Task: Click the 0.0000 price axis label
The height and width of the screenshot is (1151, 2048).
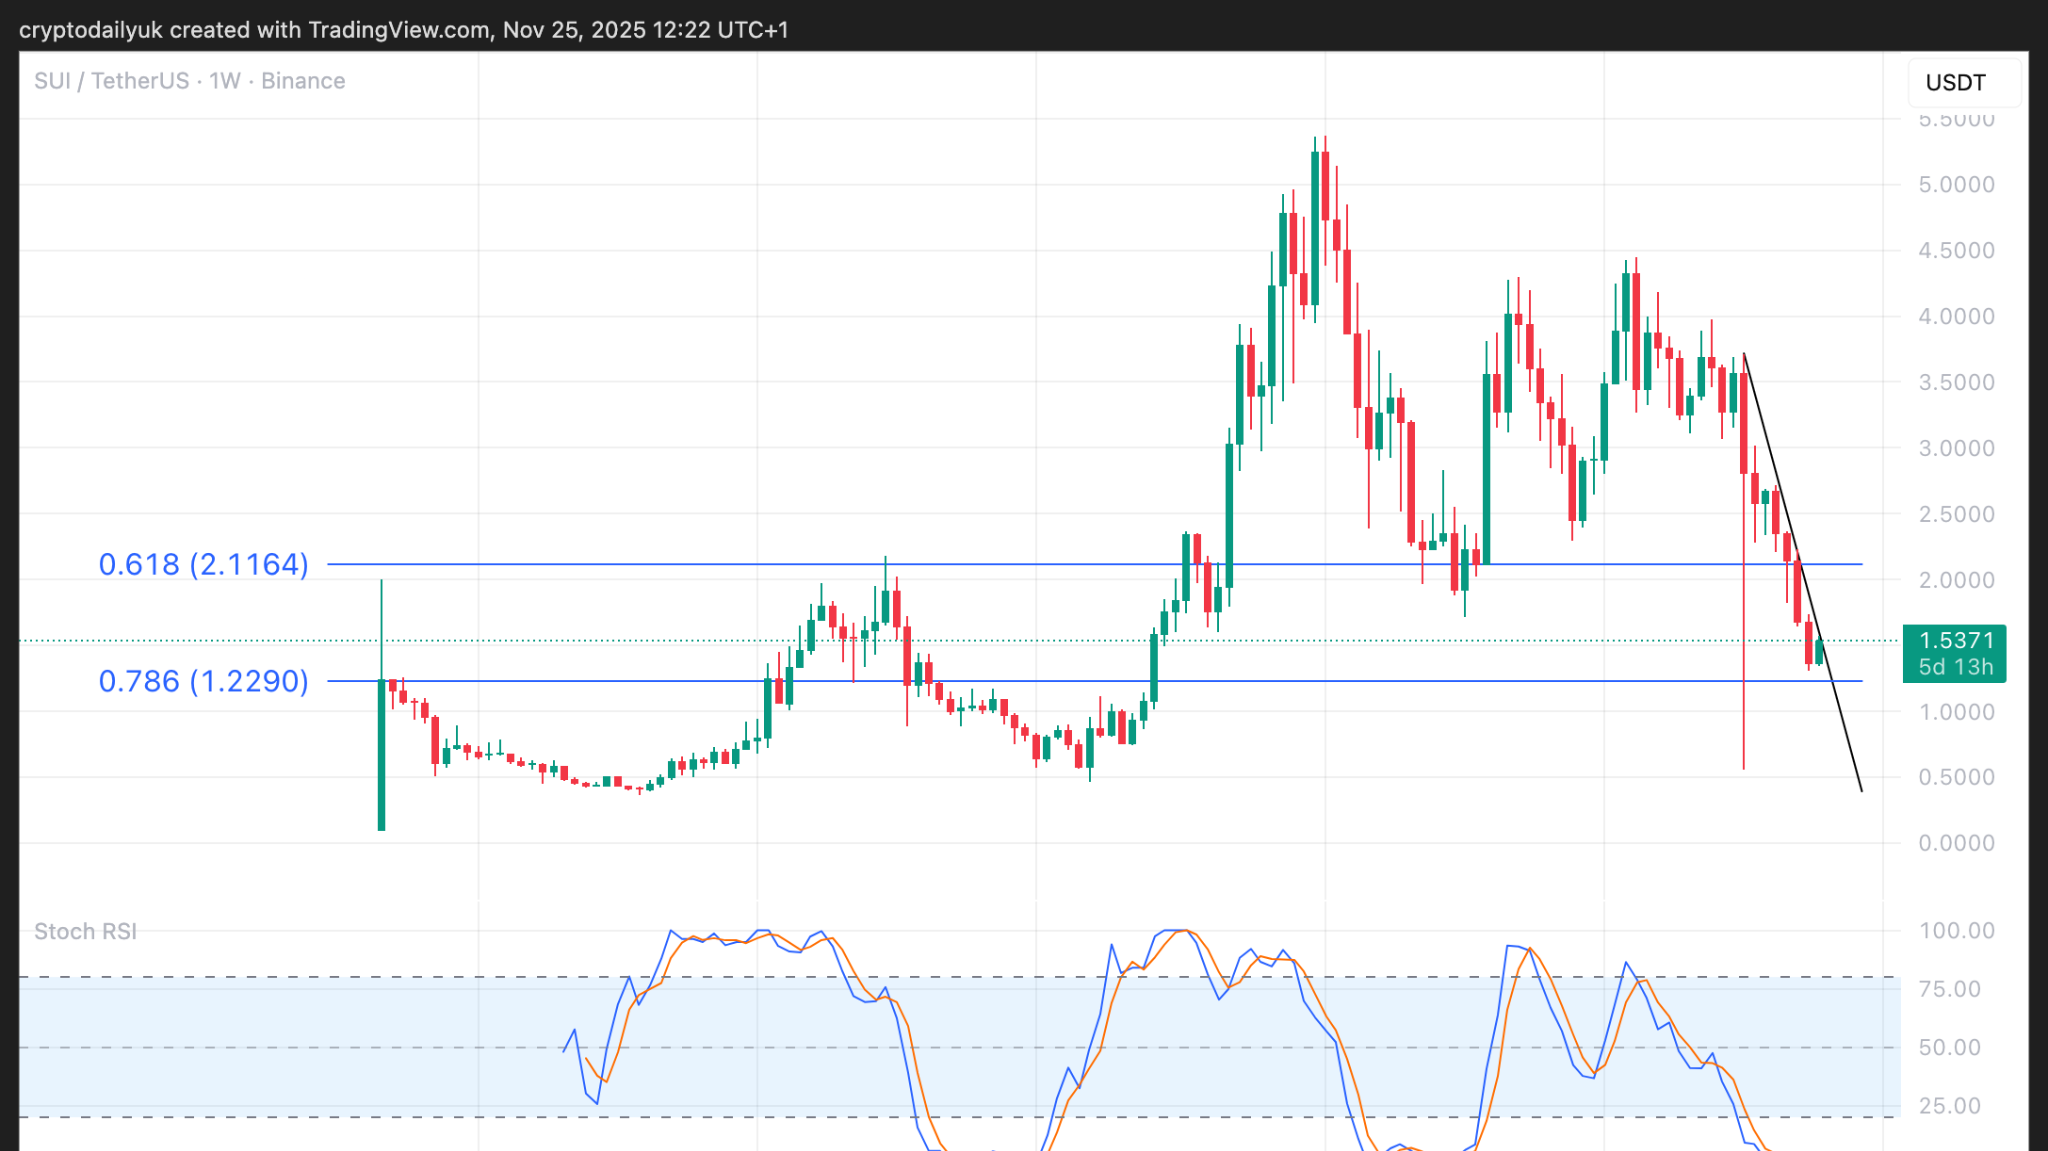Action: point(1955,843)
